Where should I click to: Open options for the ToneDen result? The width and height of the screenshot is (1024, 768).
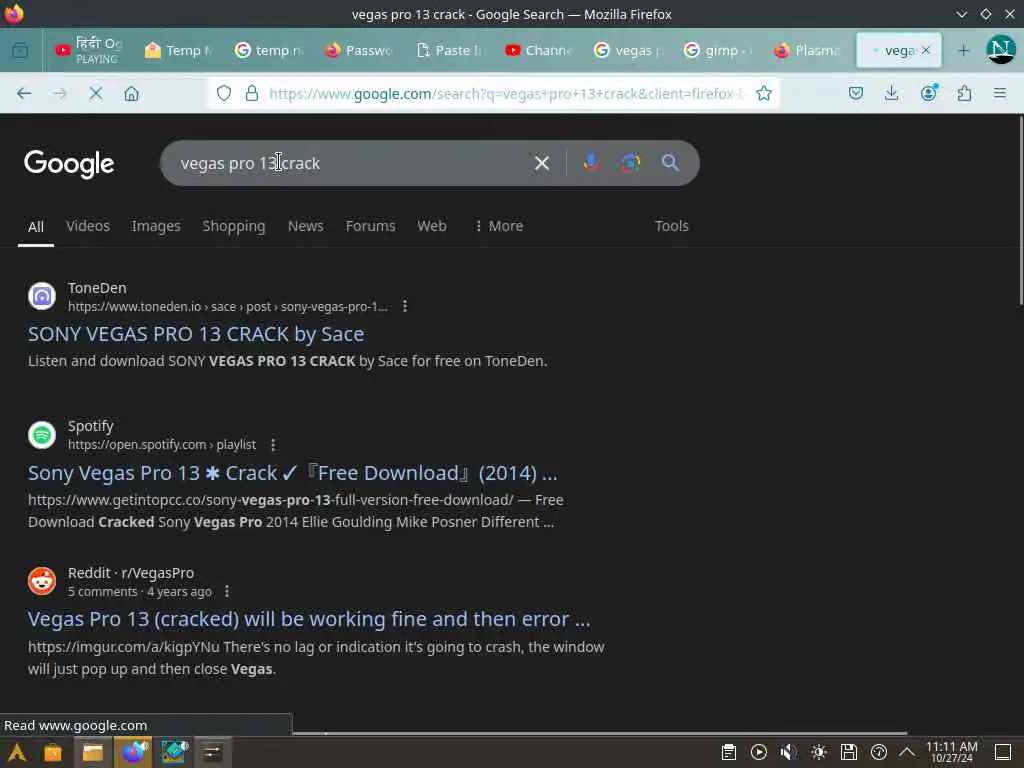click(x=405, y=306)
